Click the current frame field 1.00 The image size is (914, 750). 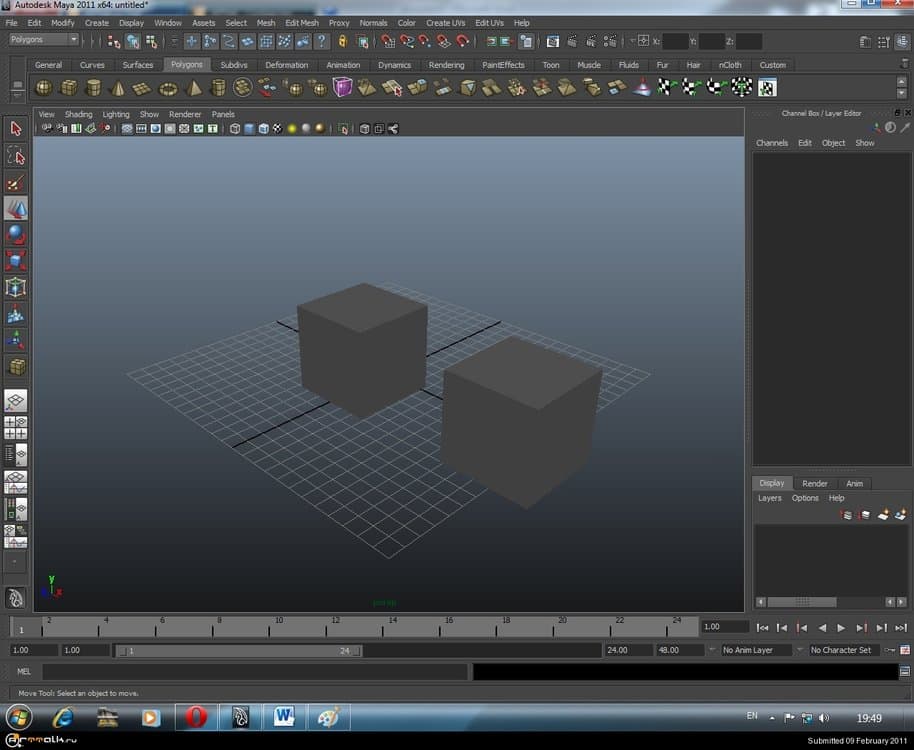point(725,626)
